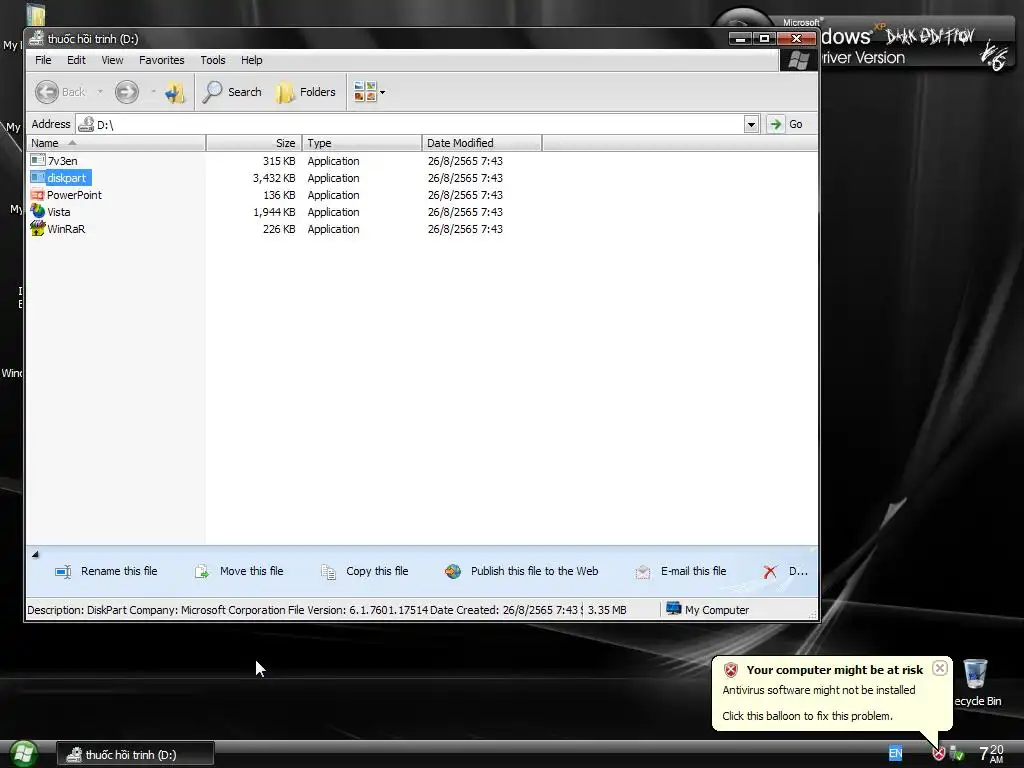
Task: Select the WinRaR application icon
Action: [38, 228]
